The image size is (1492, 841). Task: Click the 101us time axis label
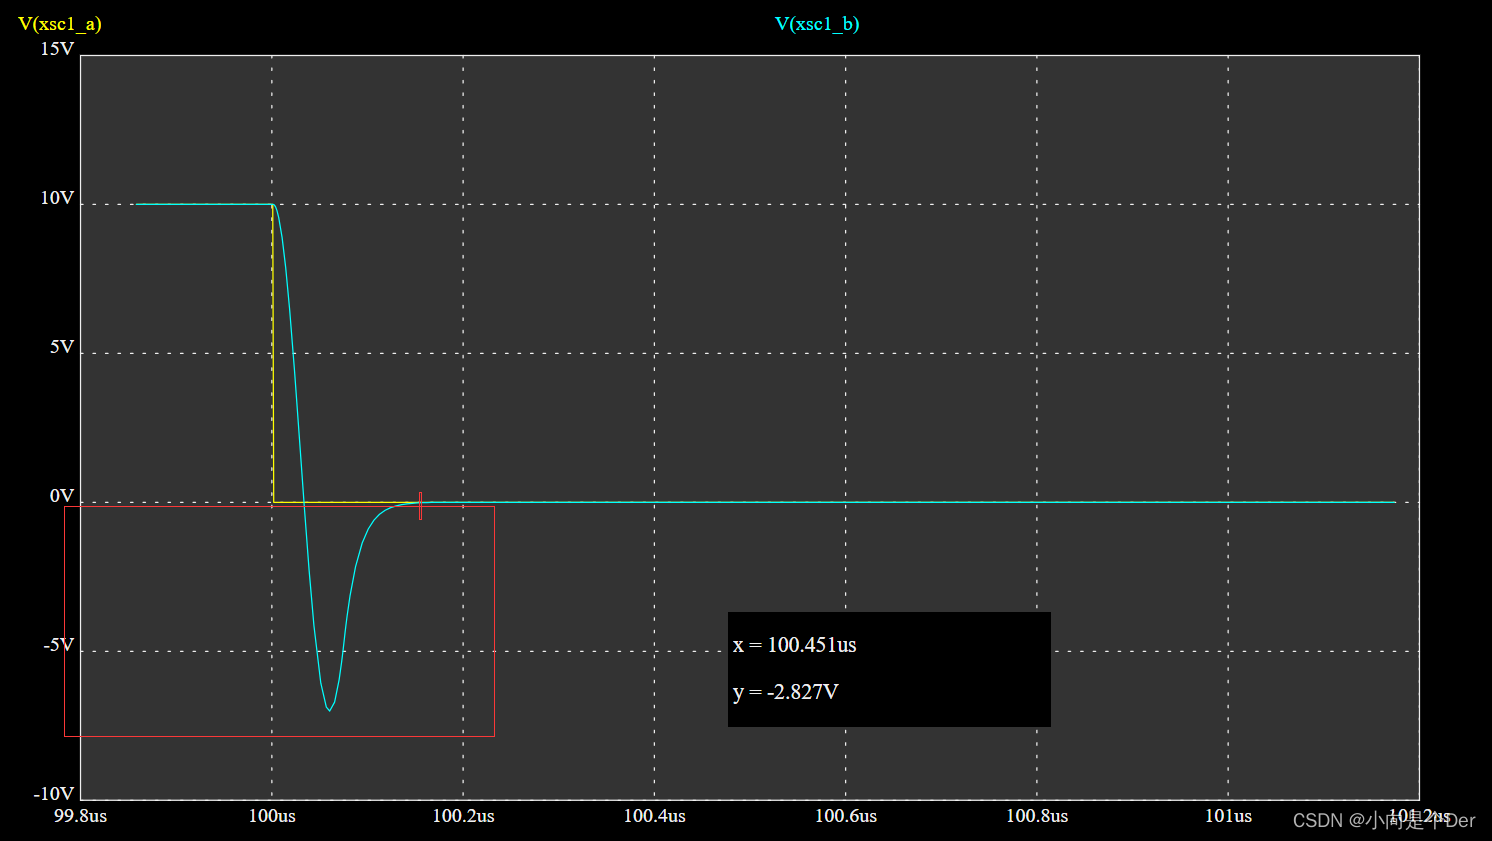[x=1228, y=816]
